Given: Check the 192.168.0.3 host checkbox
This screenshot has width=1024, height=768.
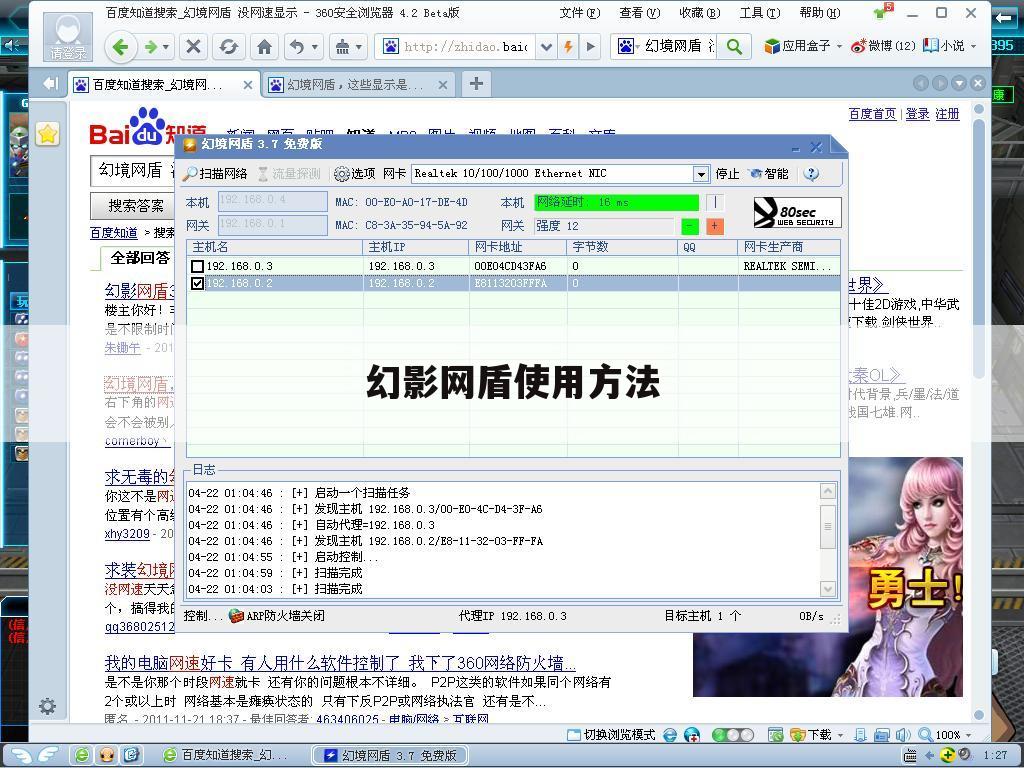Looking at the screenshot, I should point(197,266).
